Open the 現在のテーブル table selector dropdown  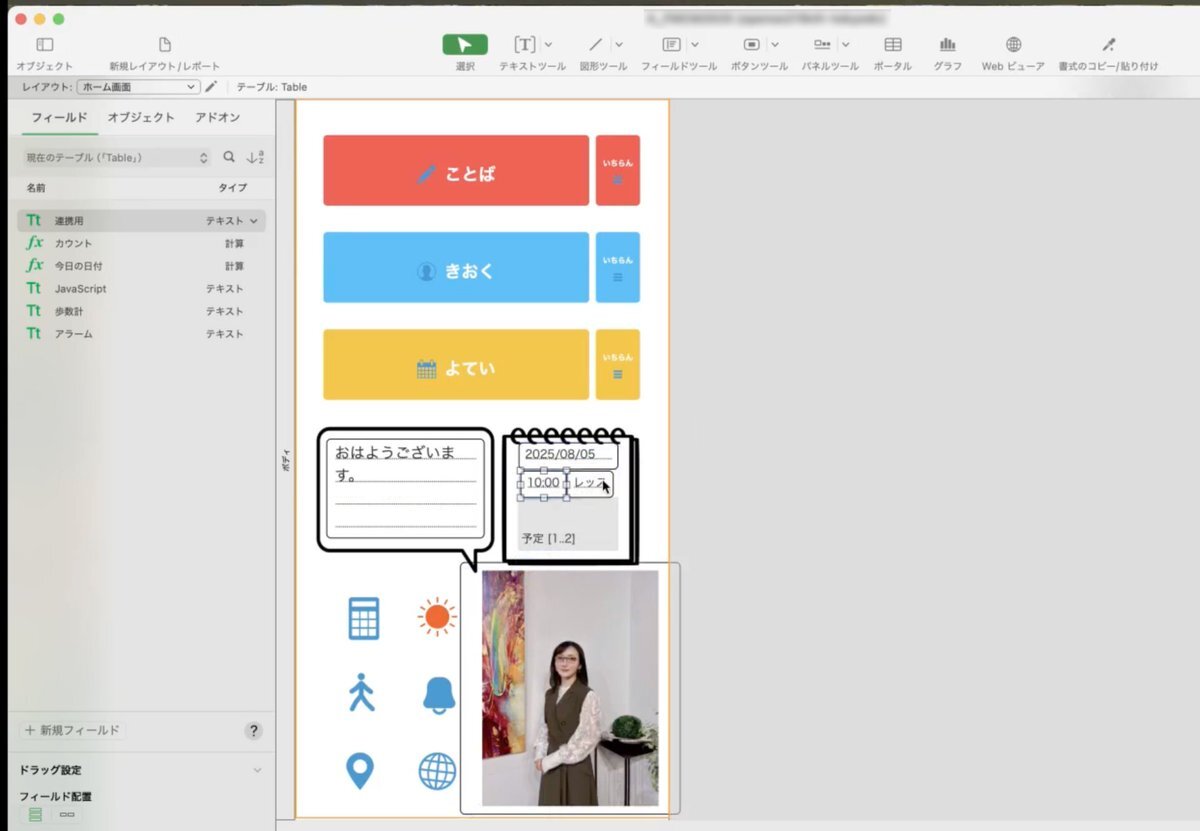116,158
